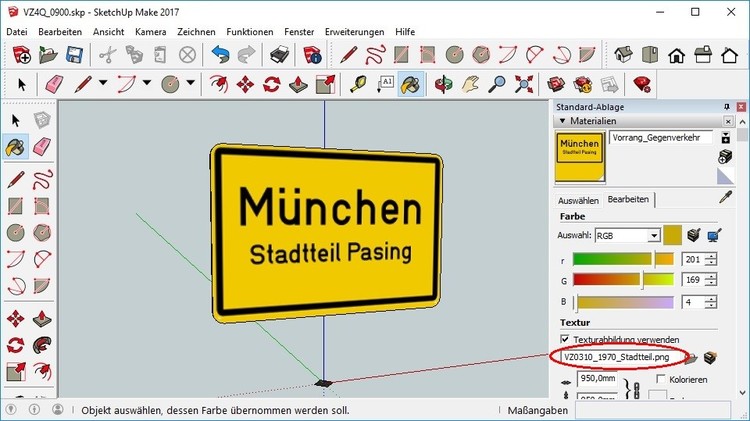Select the Tape Measure tool
The height and width of the screenshot is (421, 750).
pos(358,84)
